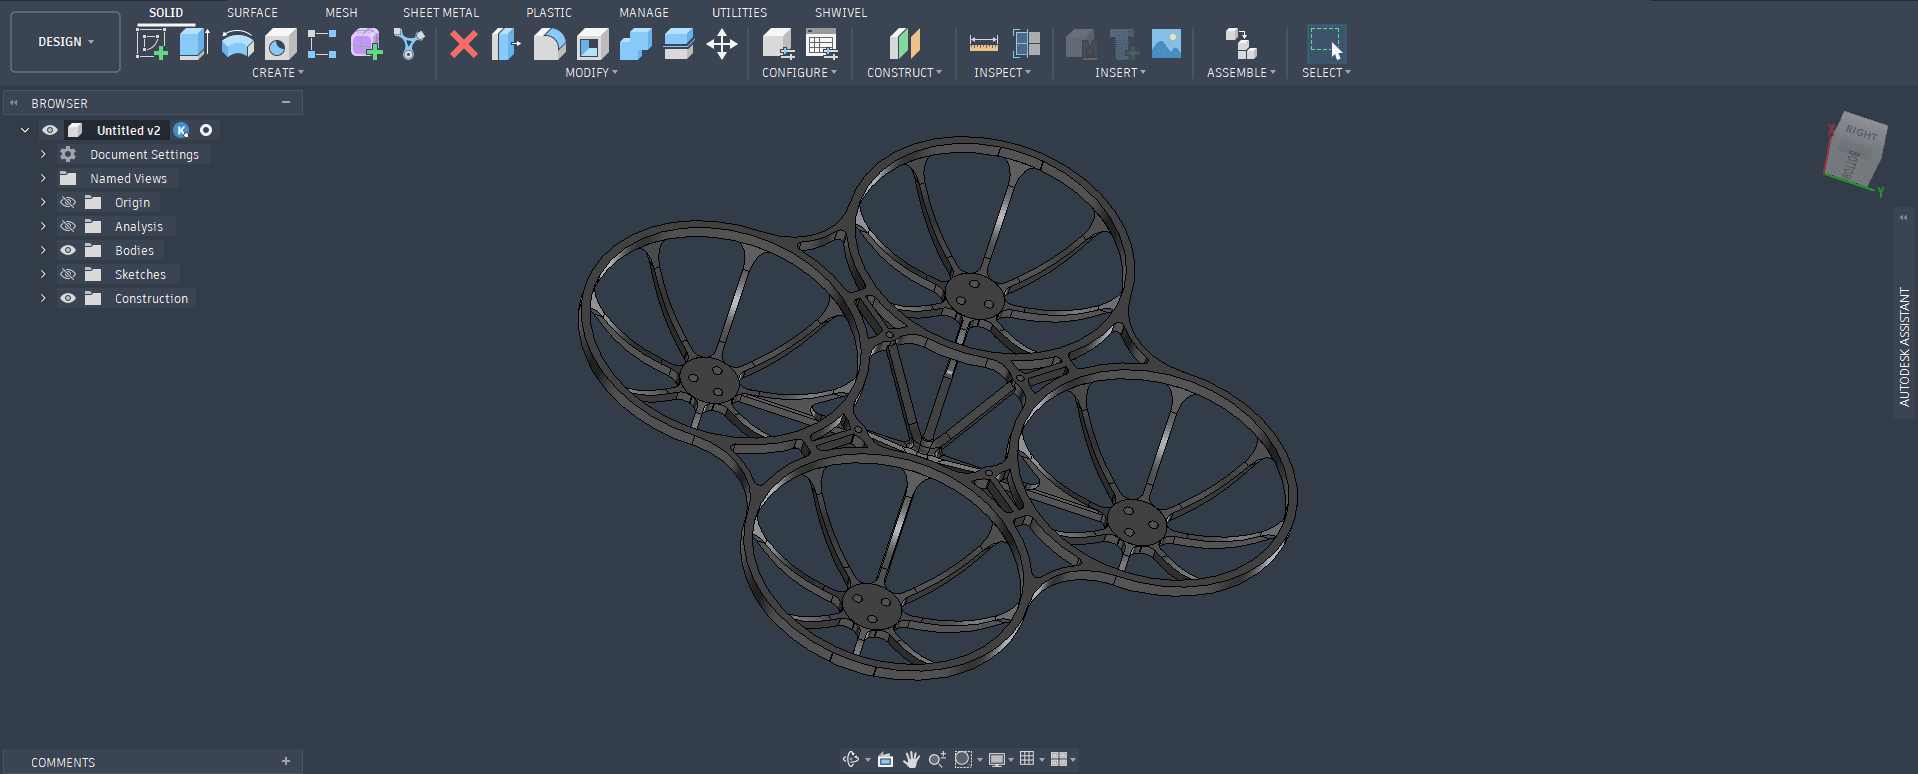The height and width of the screenshot is (774, 1918).
Task: Select the Pan hand tool
Action: tap(911, 760)
